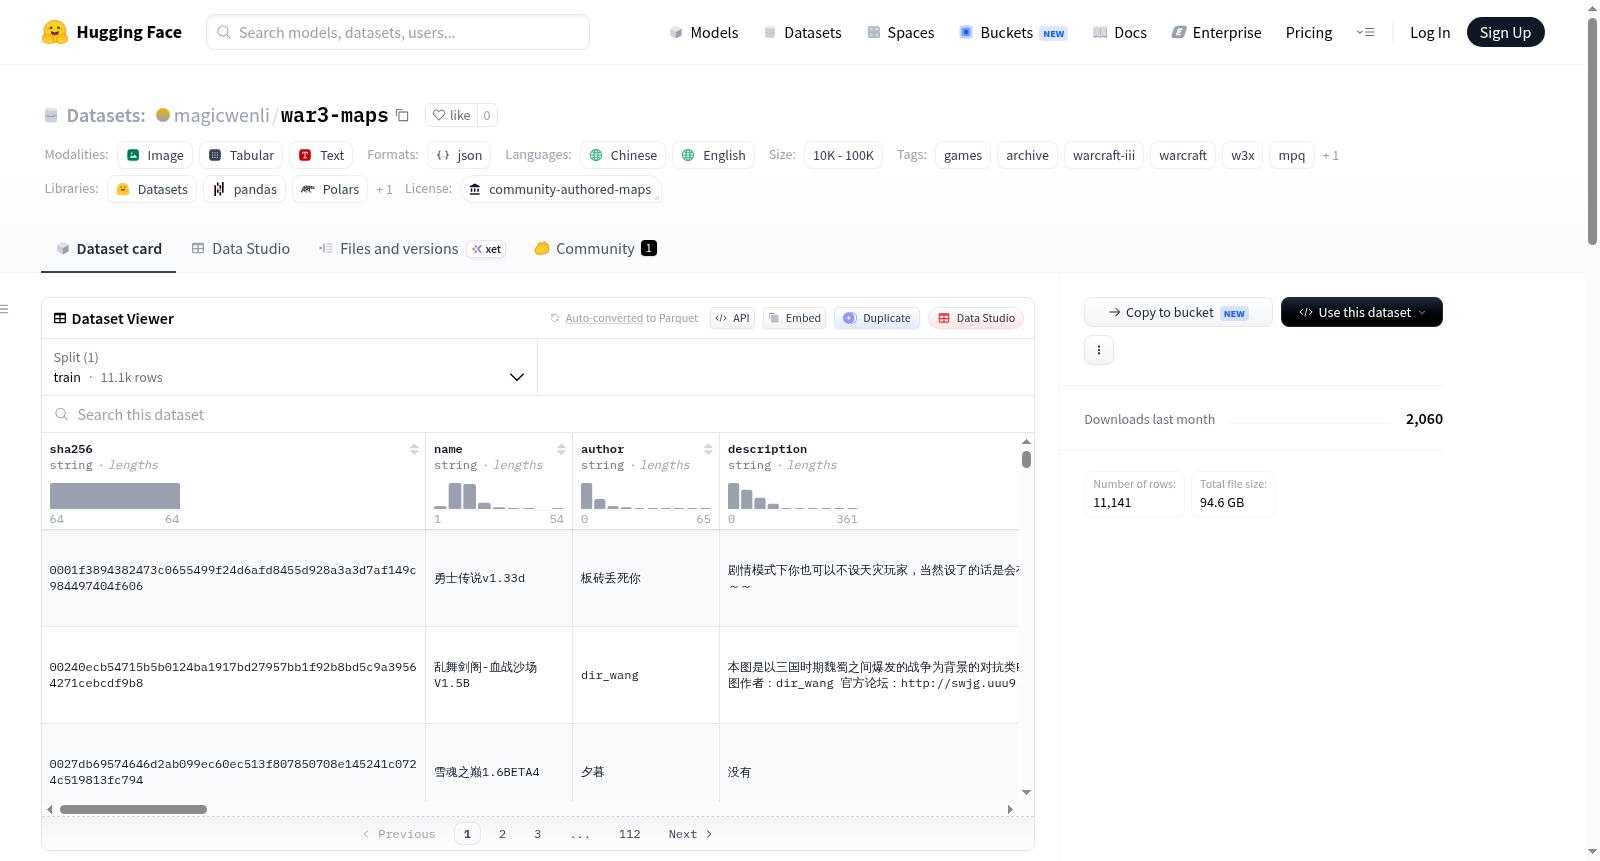Click the description lengths histogram
This screenshot has width=1600, height=861.
pos(793,496)
